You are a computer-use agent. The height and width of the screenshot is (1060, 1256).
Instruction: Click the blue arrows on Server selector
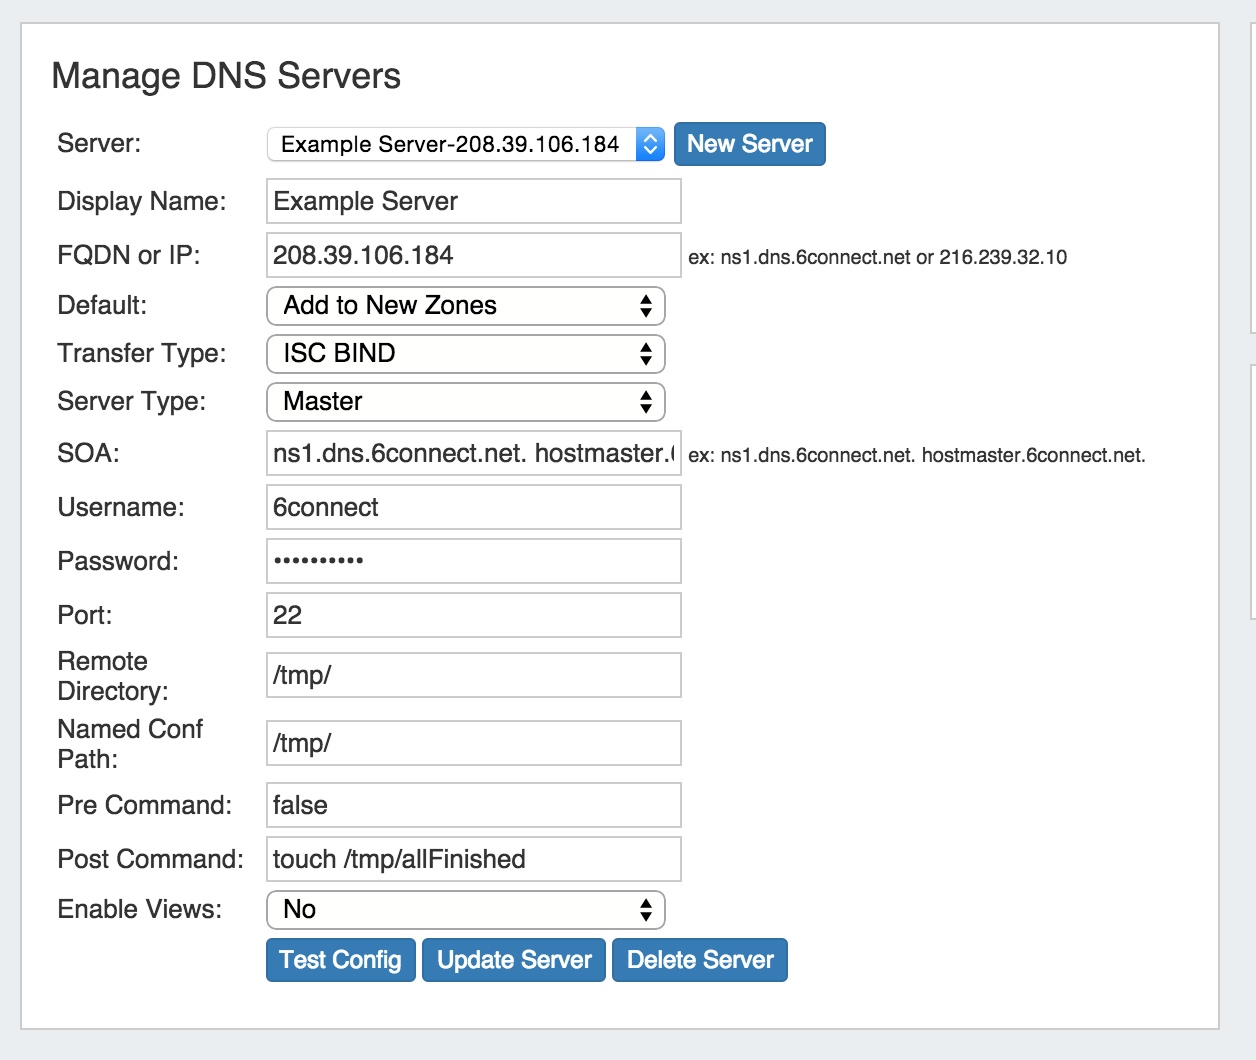pos(650,144)
